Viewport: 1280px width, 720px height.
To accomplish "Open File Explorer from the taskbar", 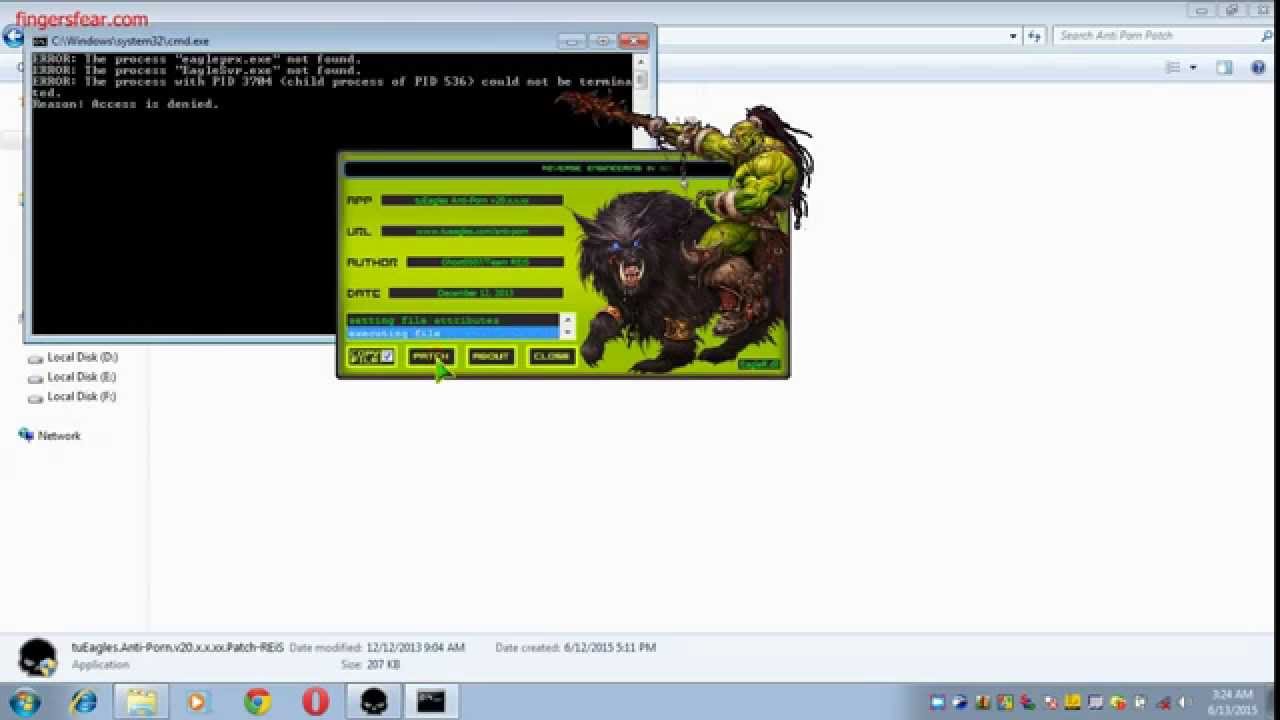I will [x=140, y=702].
